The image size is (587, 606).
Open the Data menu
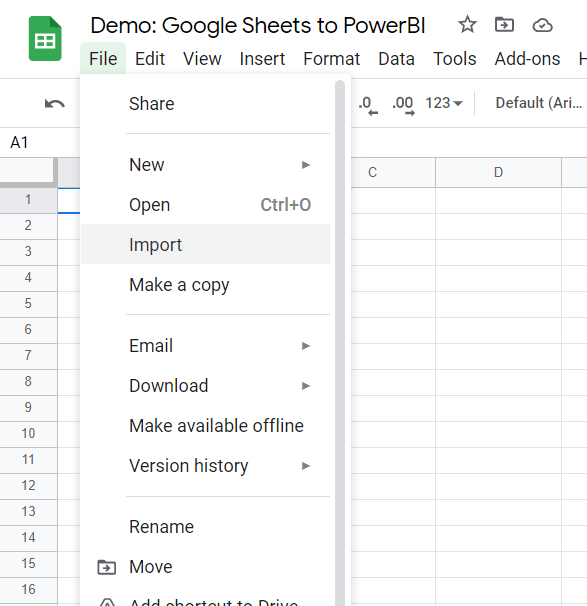tap(396, 59)
